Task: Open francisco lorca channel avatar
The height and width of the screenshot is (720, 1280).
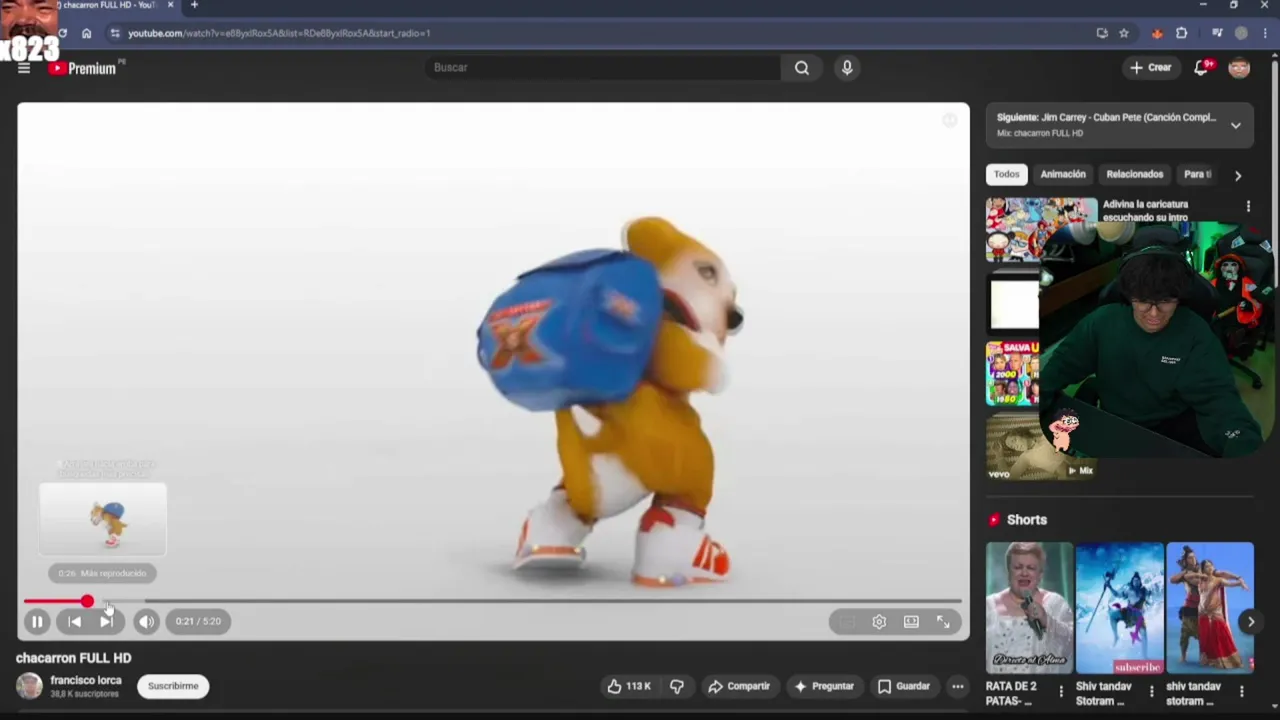Action: [29, 686]
